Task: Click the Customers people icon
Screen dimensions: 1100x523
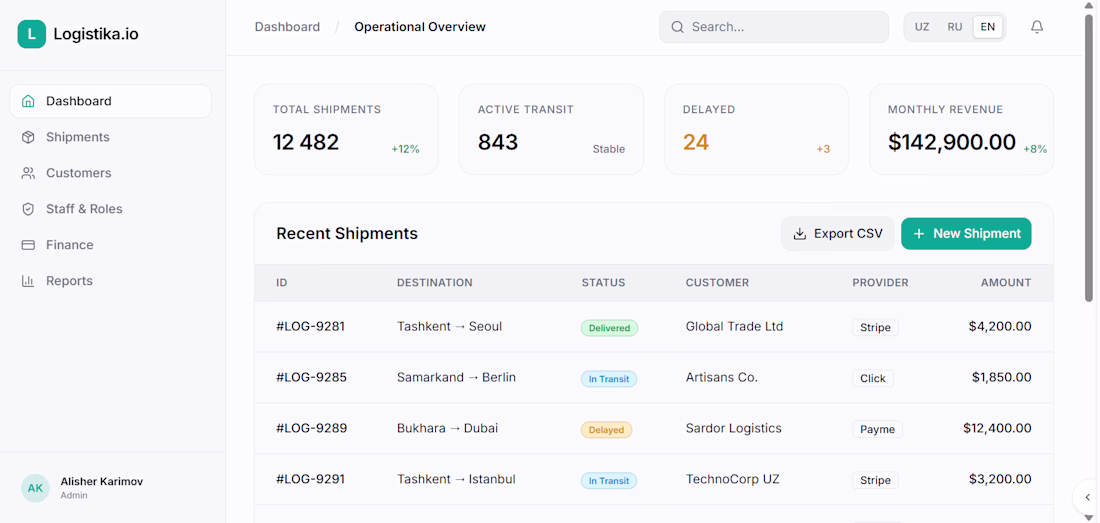Action: point(28,173)
